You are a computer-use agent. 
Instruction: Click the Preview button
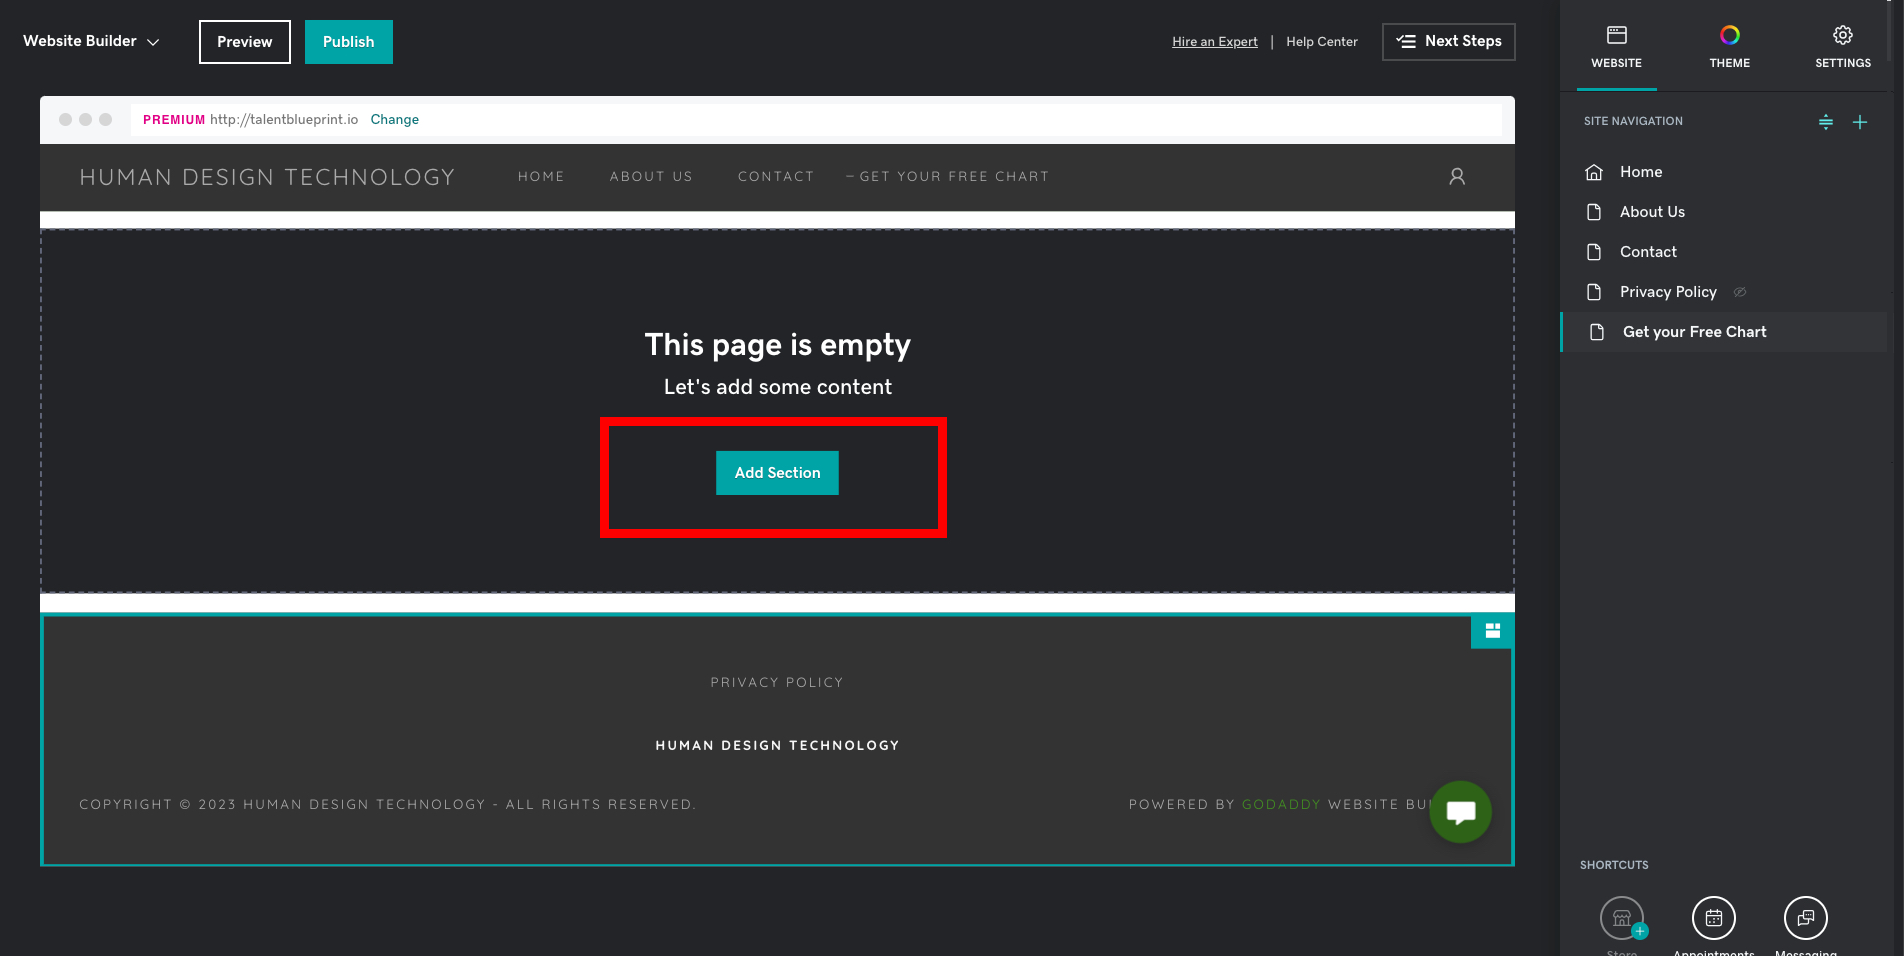click(x=245, y=42)
